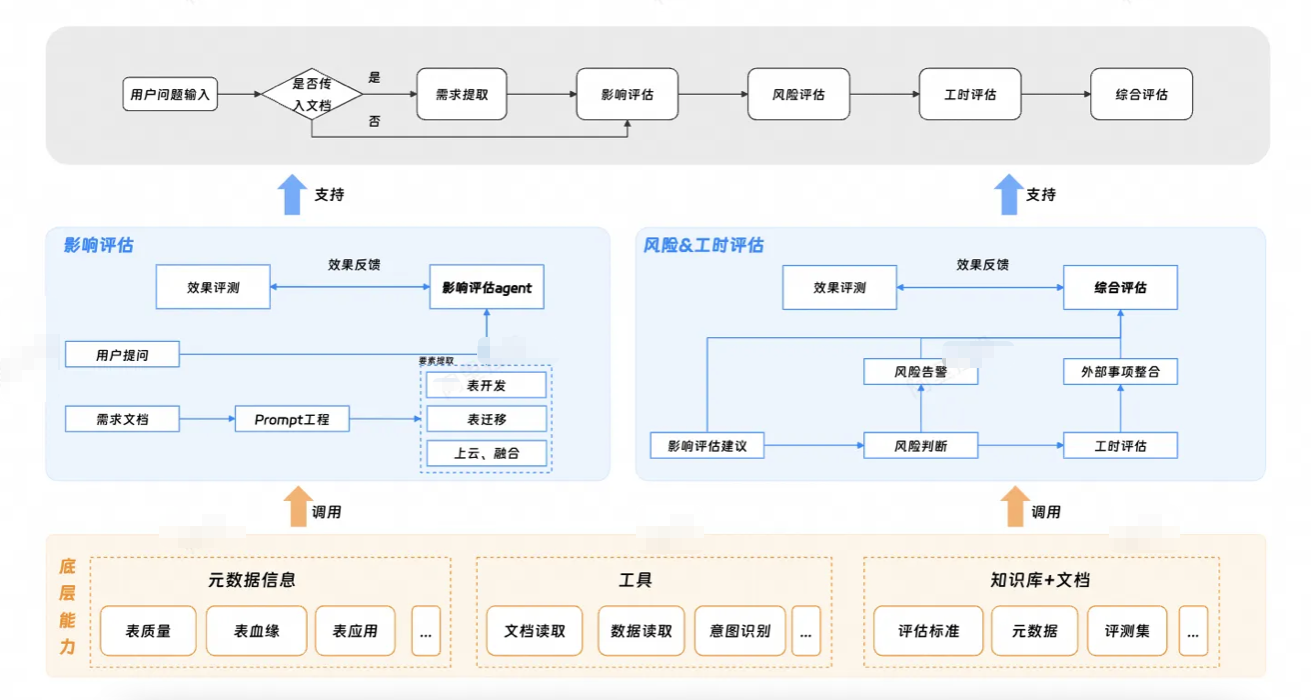
Task: Click the 外部事项整合 box
Action: [1120, 372]
